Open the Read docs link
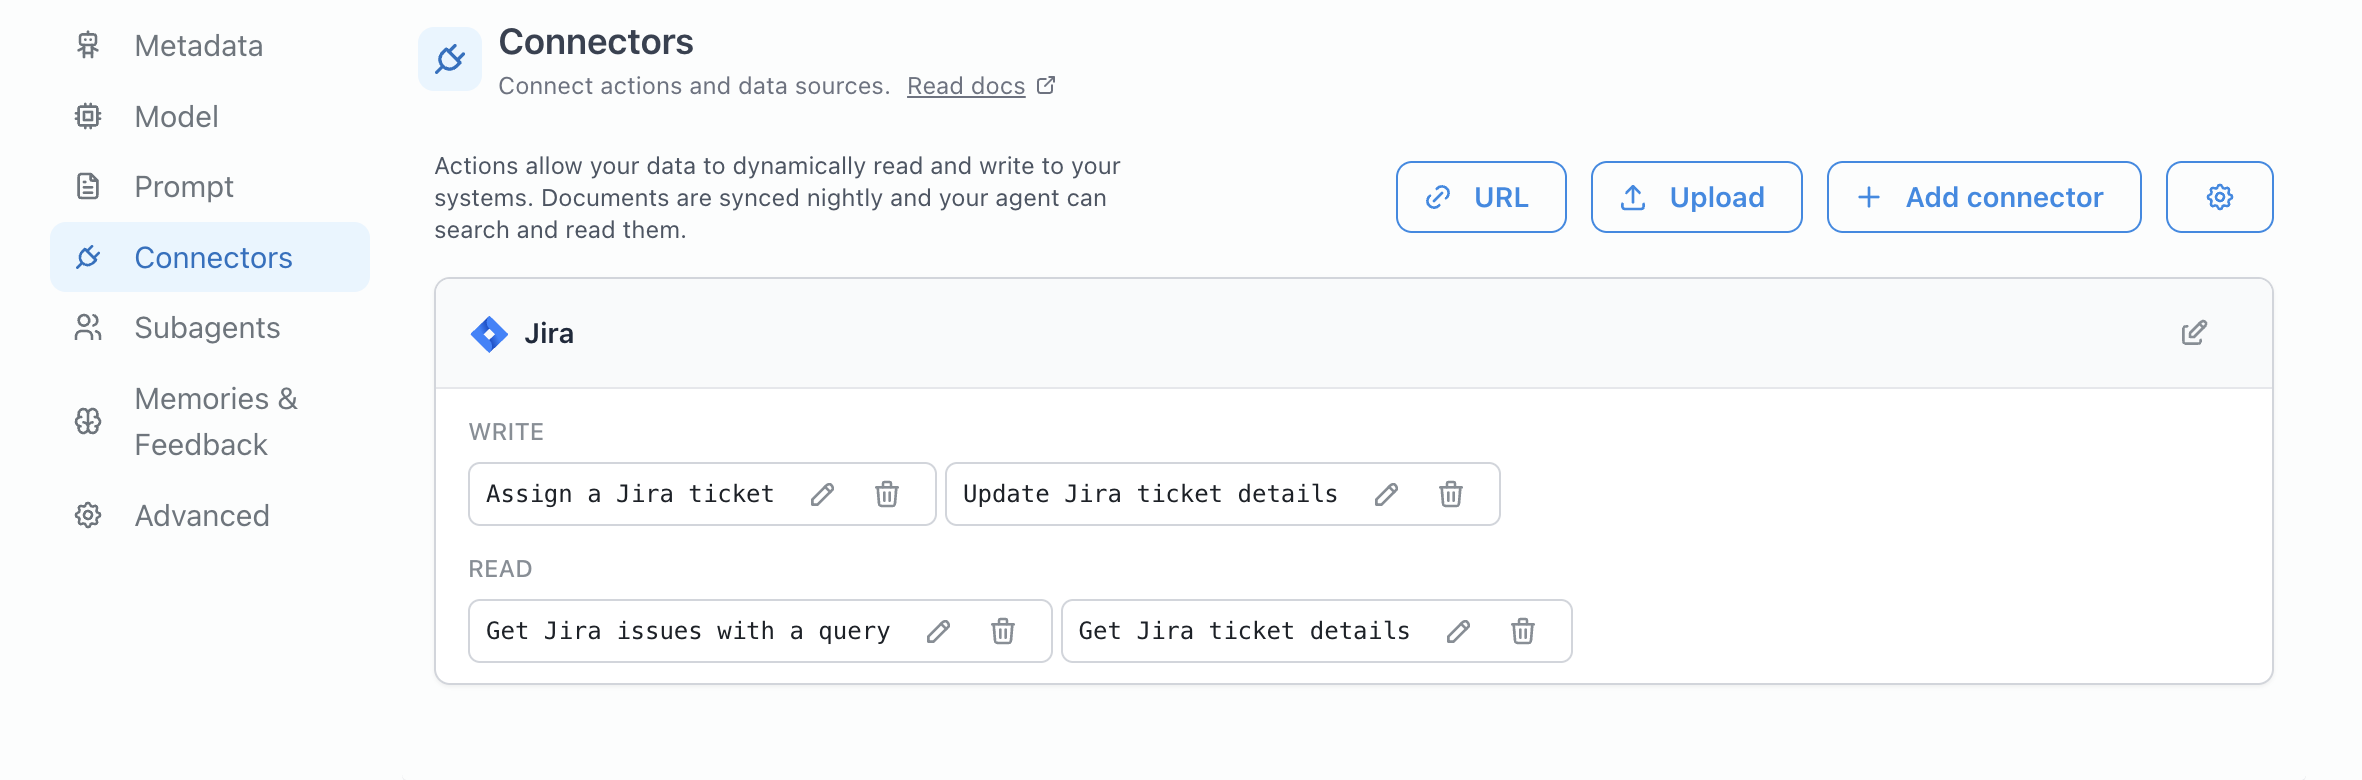This screenshot has width=2362, height=780. (966, 86)
